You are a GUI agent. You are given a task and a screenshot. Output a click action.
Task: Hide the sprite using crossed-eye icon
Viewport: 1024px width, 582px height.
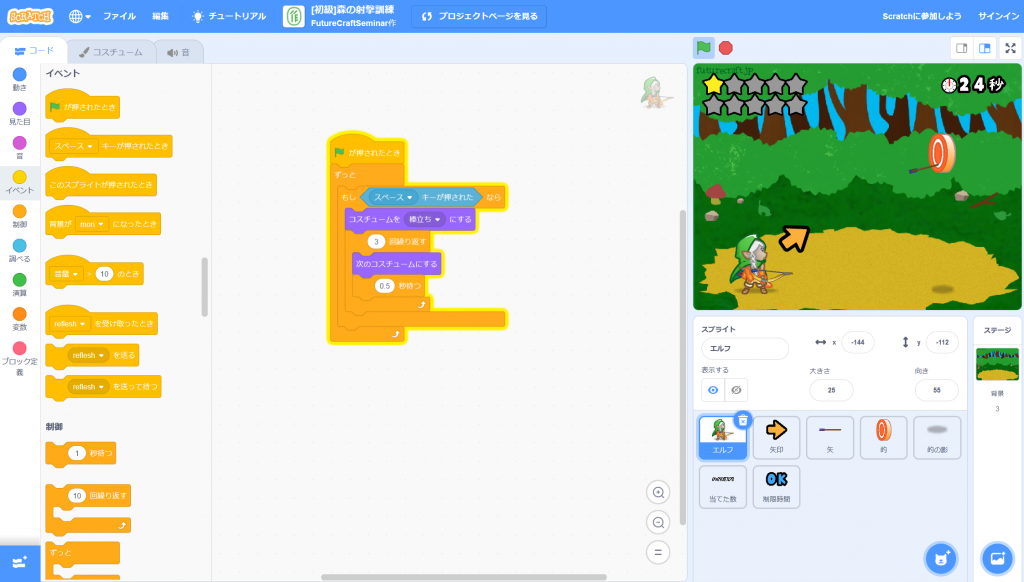(736, 390)
